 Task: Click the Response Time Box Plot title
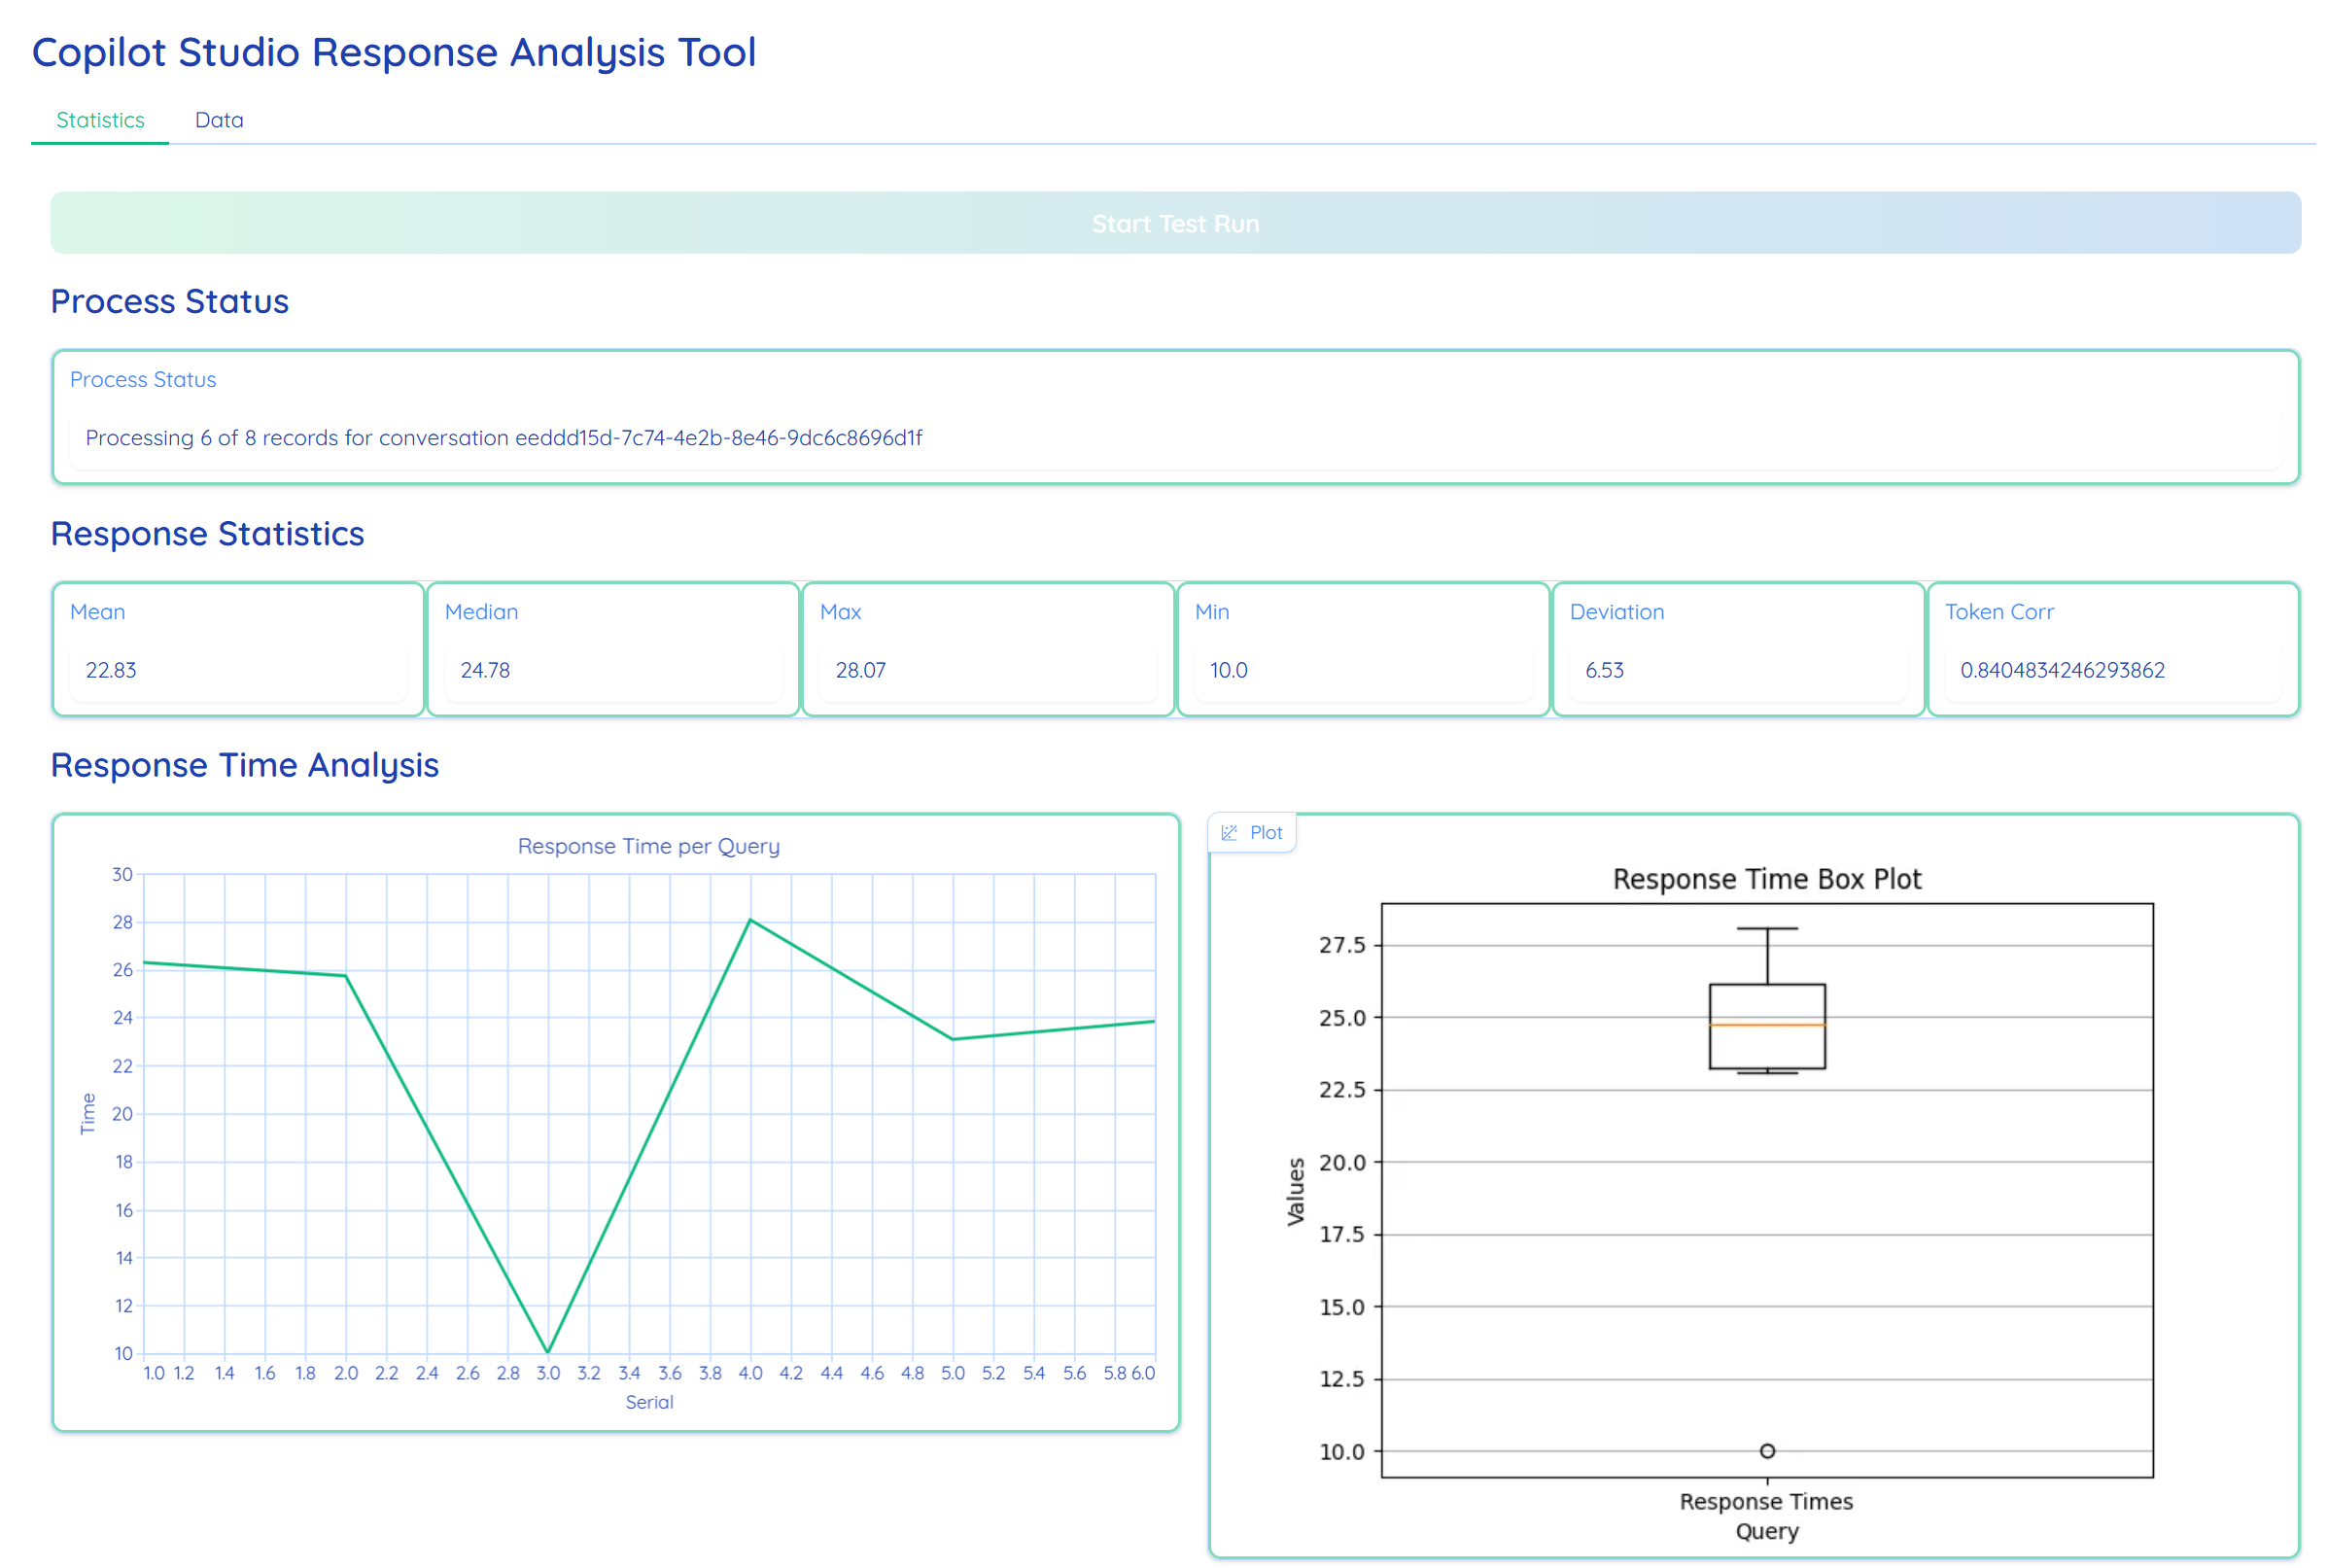1766,879
